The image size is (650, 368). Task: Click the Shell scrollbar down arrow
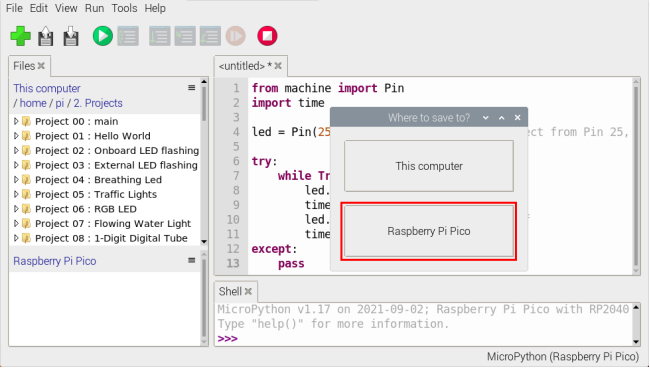point(636,342)
